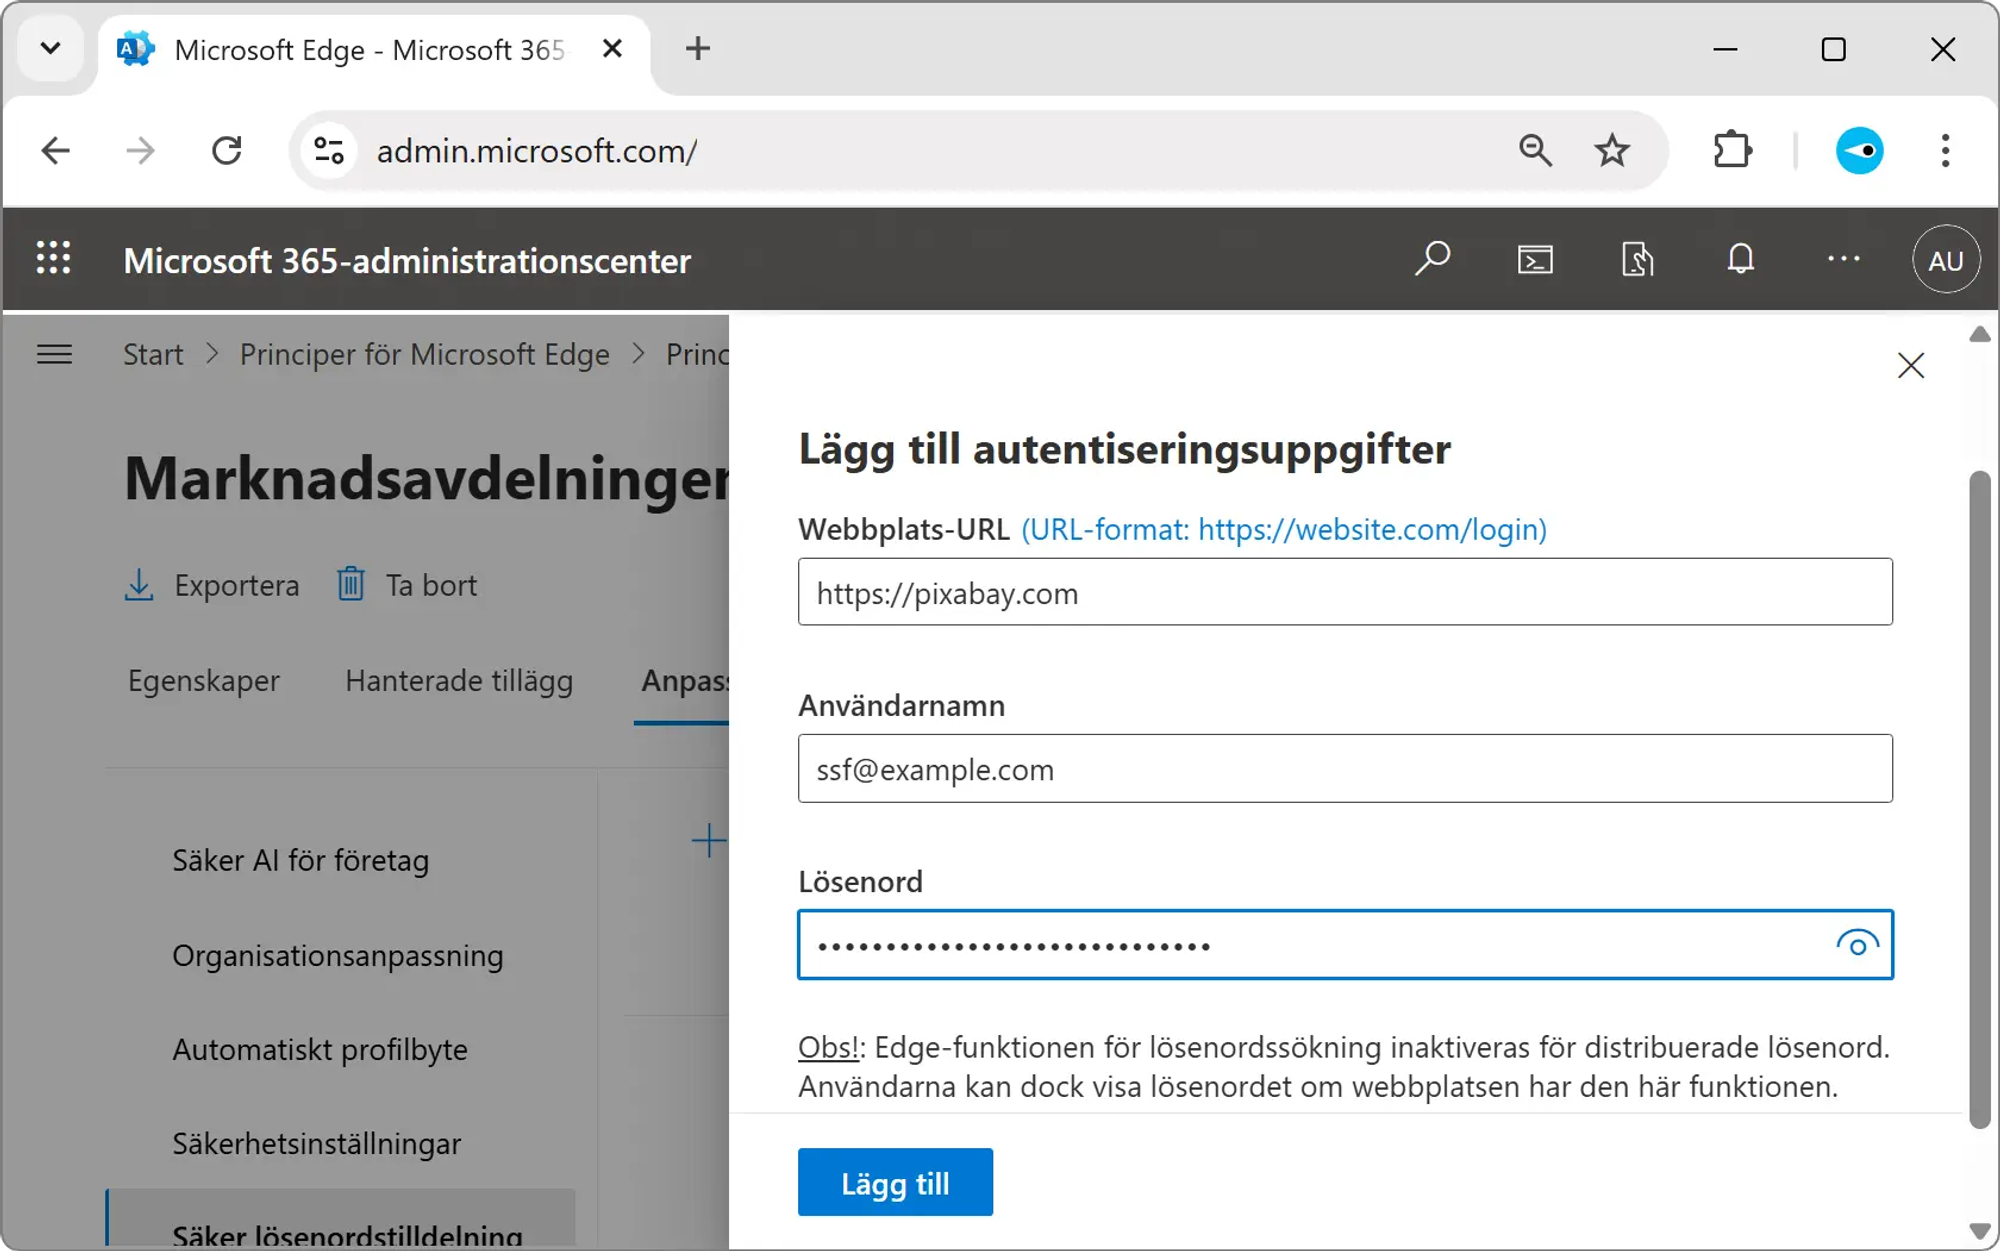Open a new browser tab

click(698, 48)
